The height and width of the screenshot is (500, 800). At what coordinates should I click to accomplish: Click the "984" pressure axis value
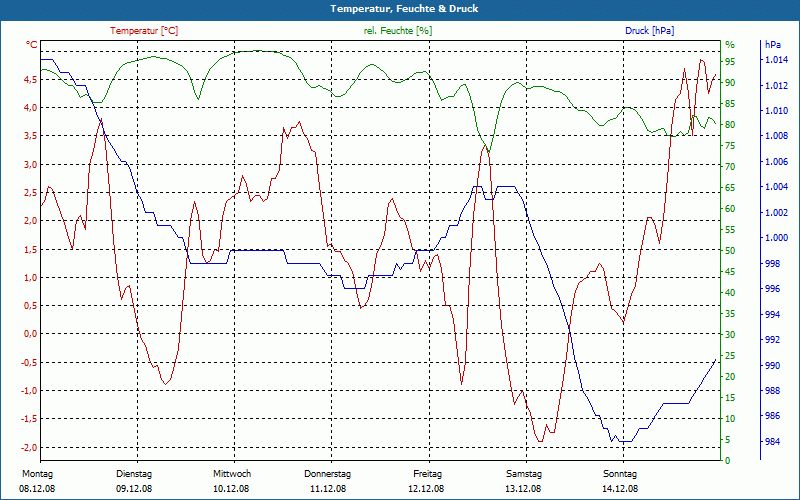click(x=773, y=442)
